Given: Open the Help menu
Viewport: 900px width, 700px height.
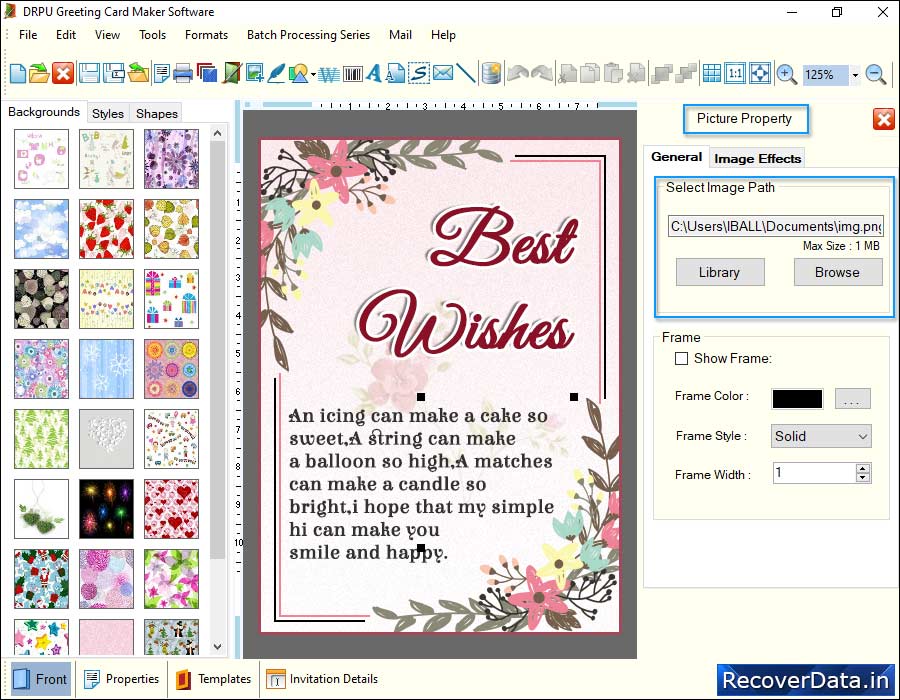Looking at the screenshot, I should click(x=443, y=34).
